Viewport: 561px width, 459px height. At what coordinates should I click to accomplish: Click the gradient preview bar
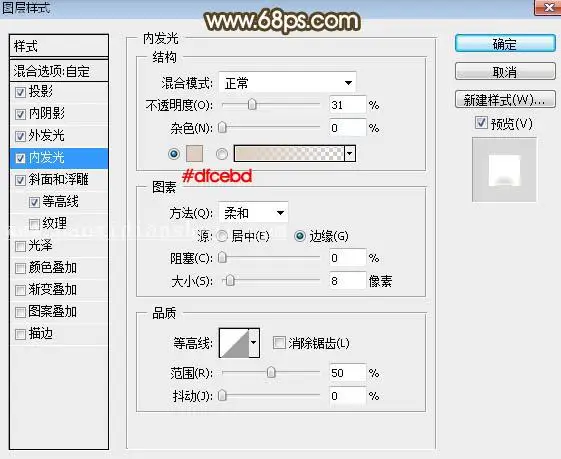tap(289, 153)
